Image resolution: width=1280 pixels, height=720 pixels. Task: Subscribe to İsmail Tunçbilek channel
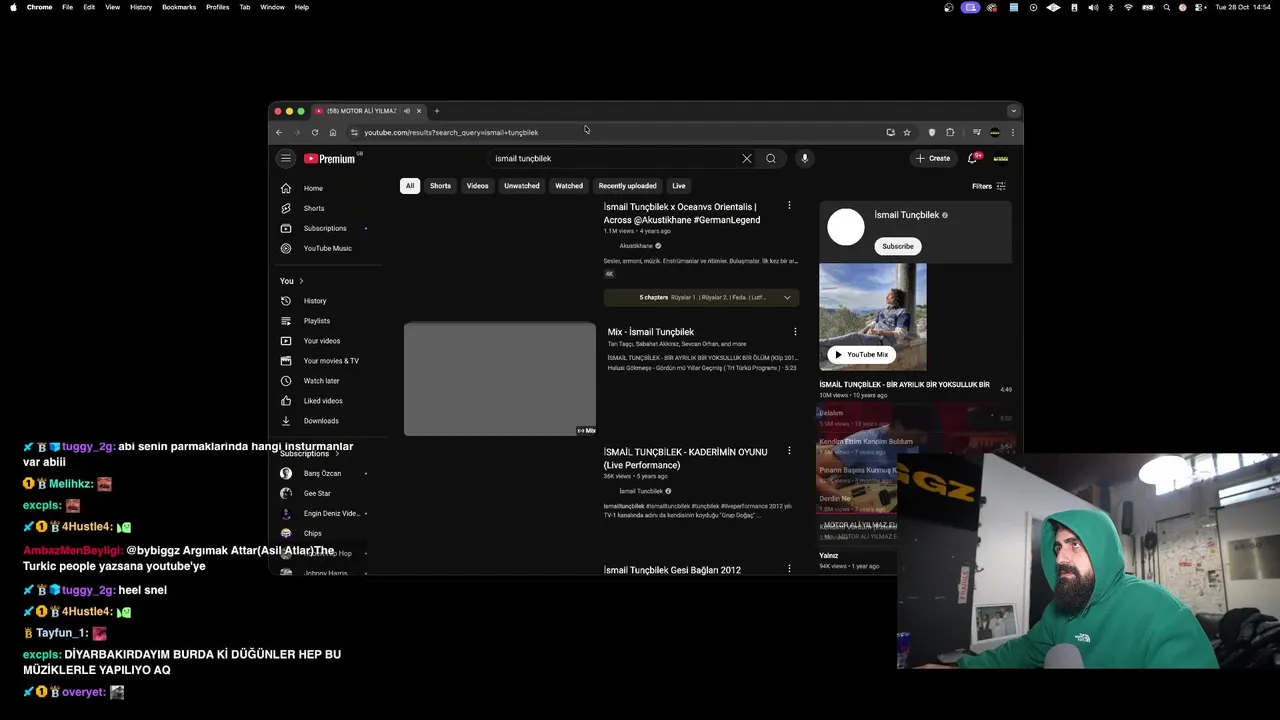pyautogui.click(x=897, y=246)
